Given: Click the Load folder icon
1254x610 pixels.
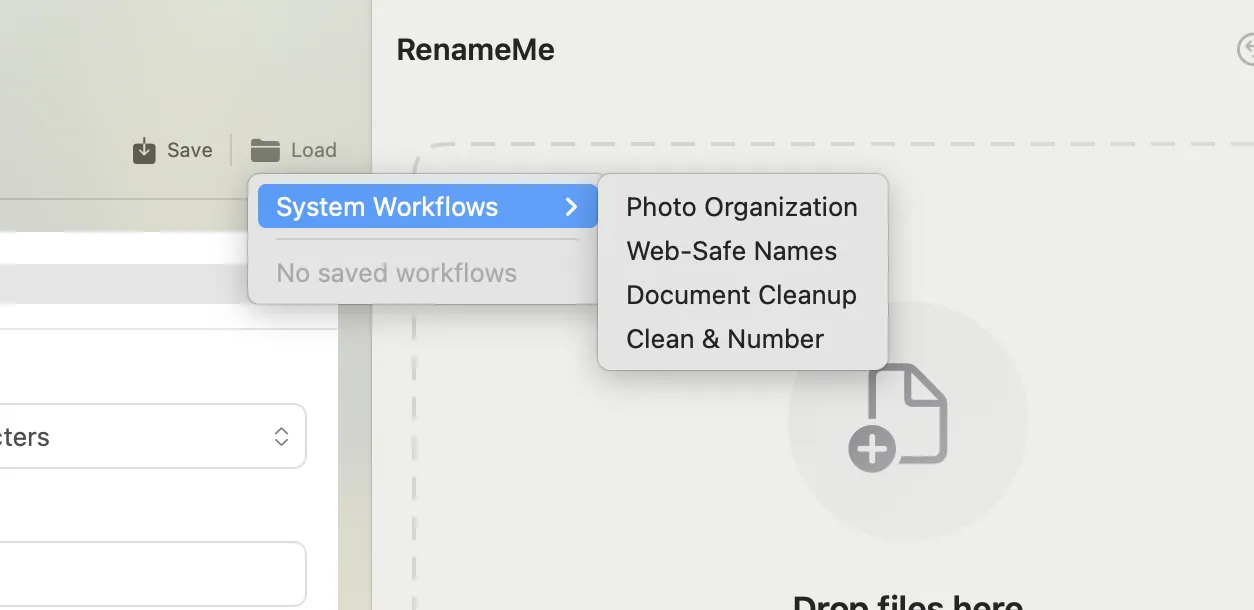Looking at the screenshot, I should (x=265, y=150).
